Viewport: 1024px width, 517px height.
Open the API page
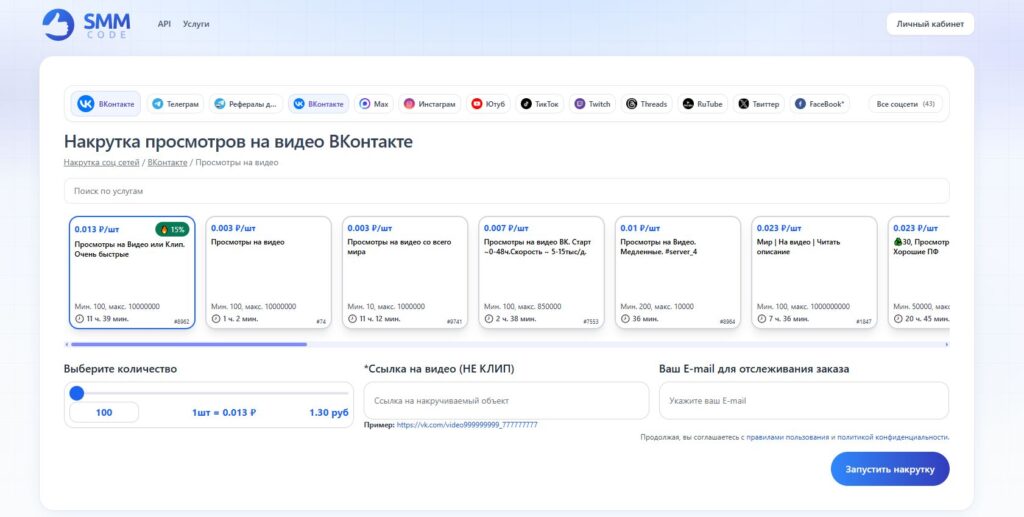click(x=164, y=24)
